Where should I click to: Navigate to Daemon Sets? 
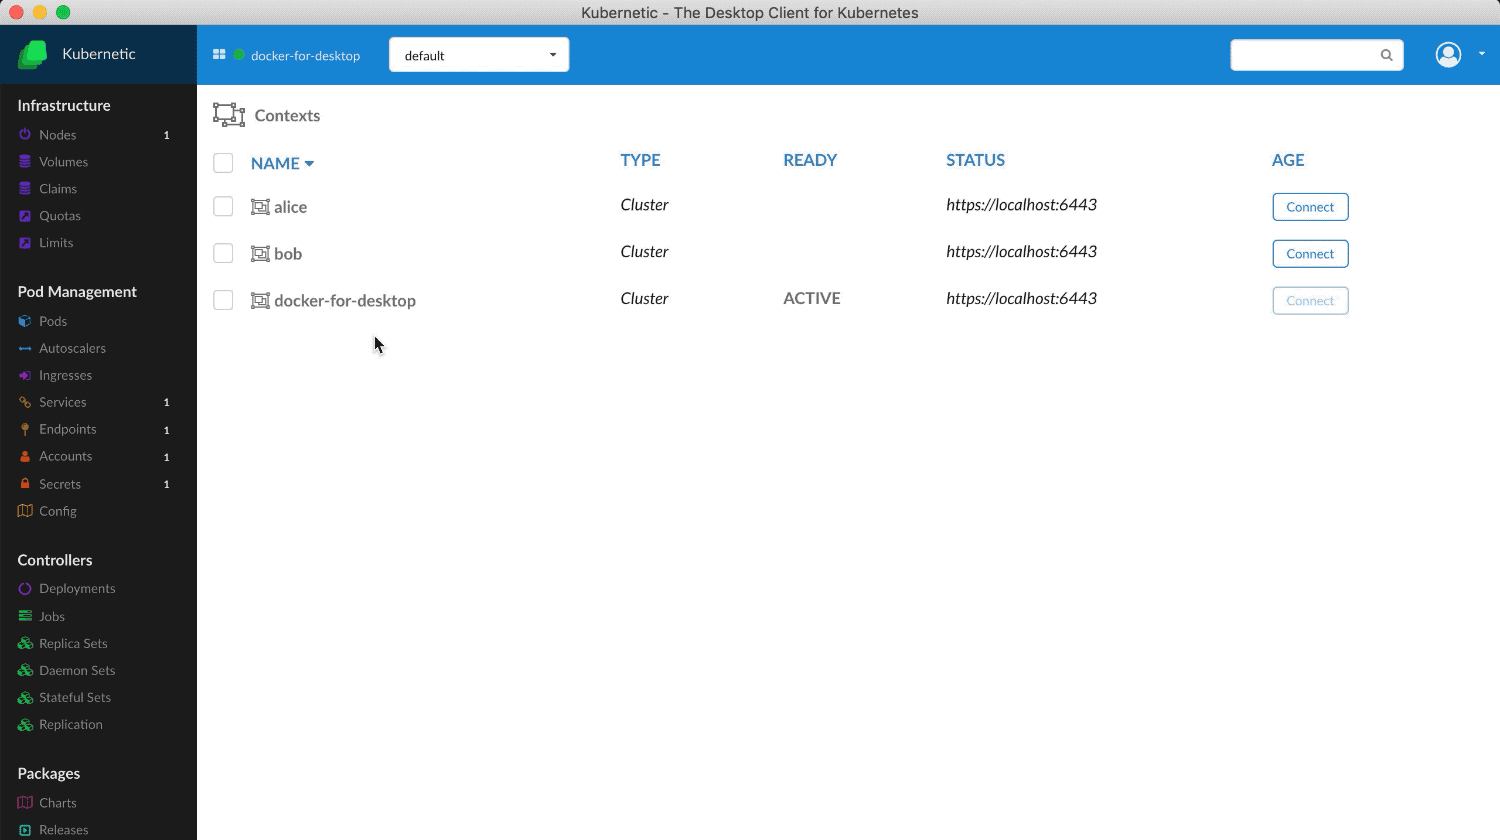77,670
